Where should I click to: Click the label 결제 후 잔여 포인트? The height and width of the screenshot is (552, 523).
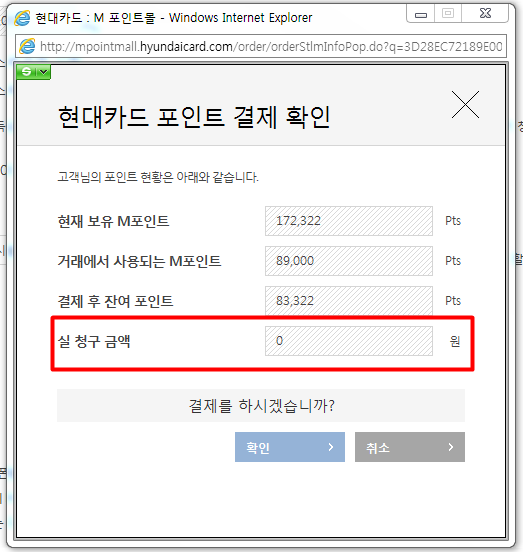[x=115, y=301]
